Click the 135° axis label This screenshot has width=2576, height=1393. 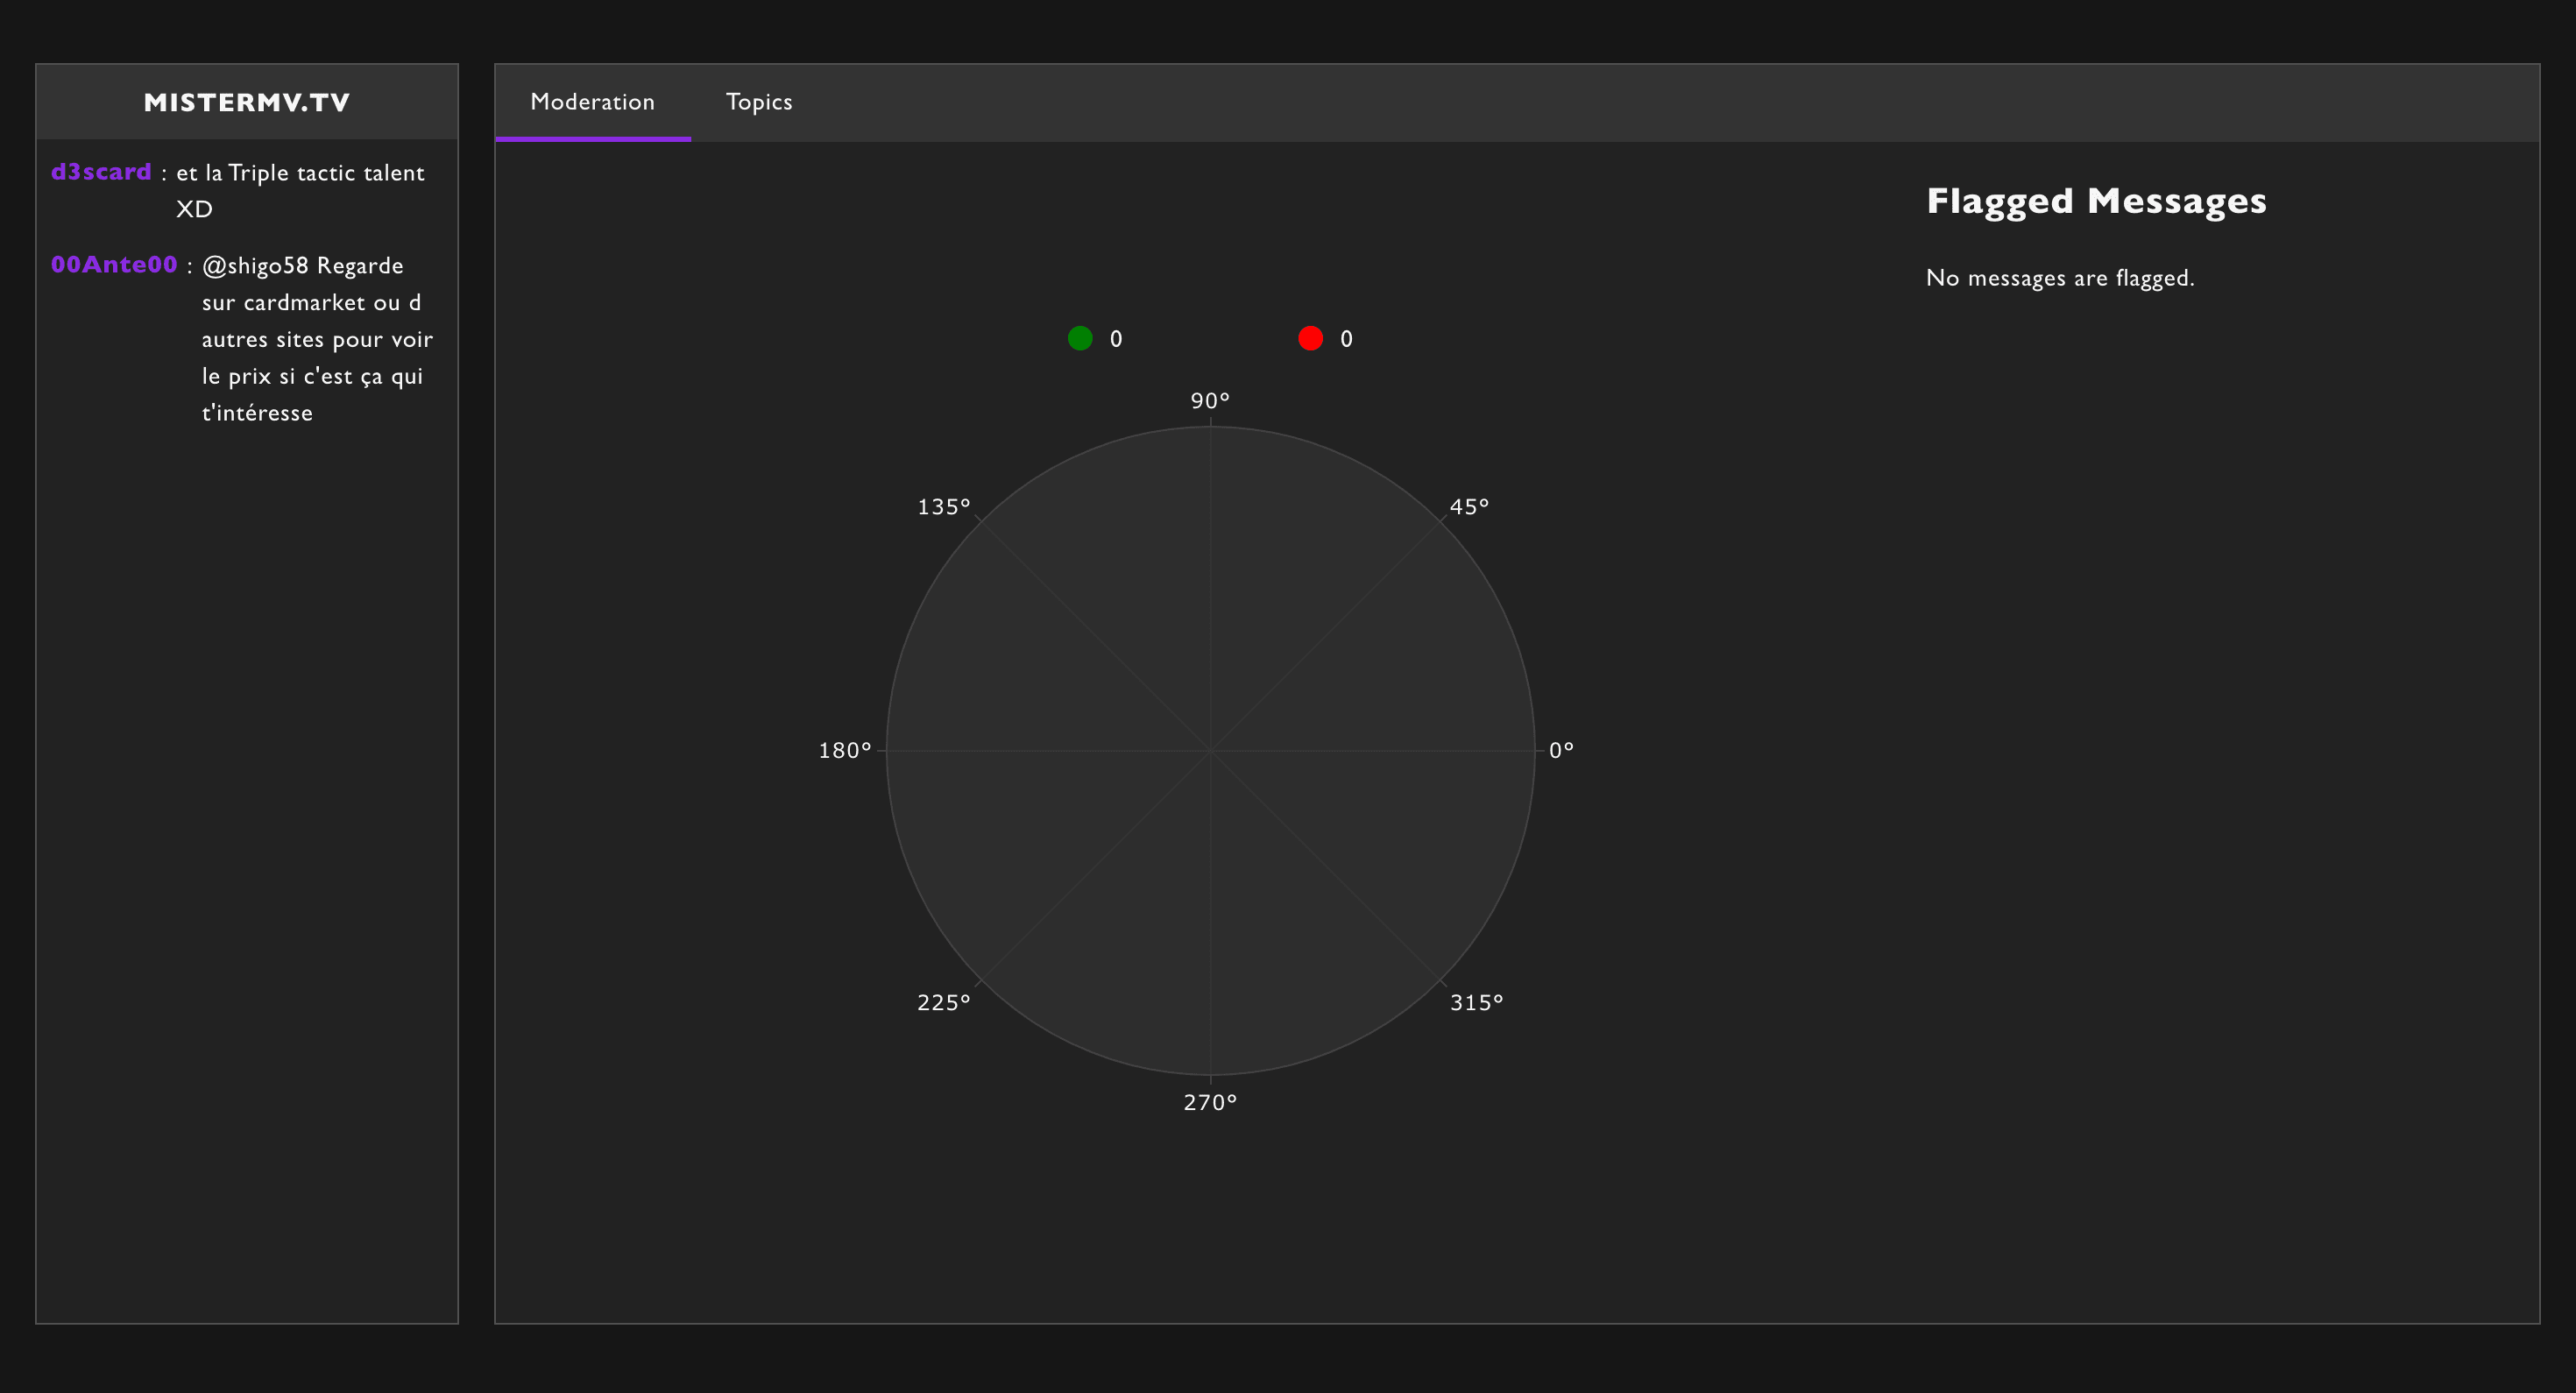click(x=943, y=507)
